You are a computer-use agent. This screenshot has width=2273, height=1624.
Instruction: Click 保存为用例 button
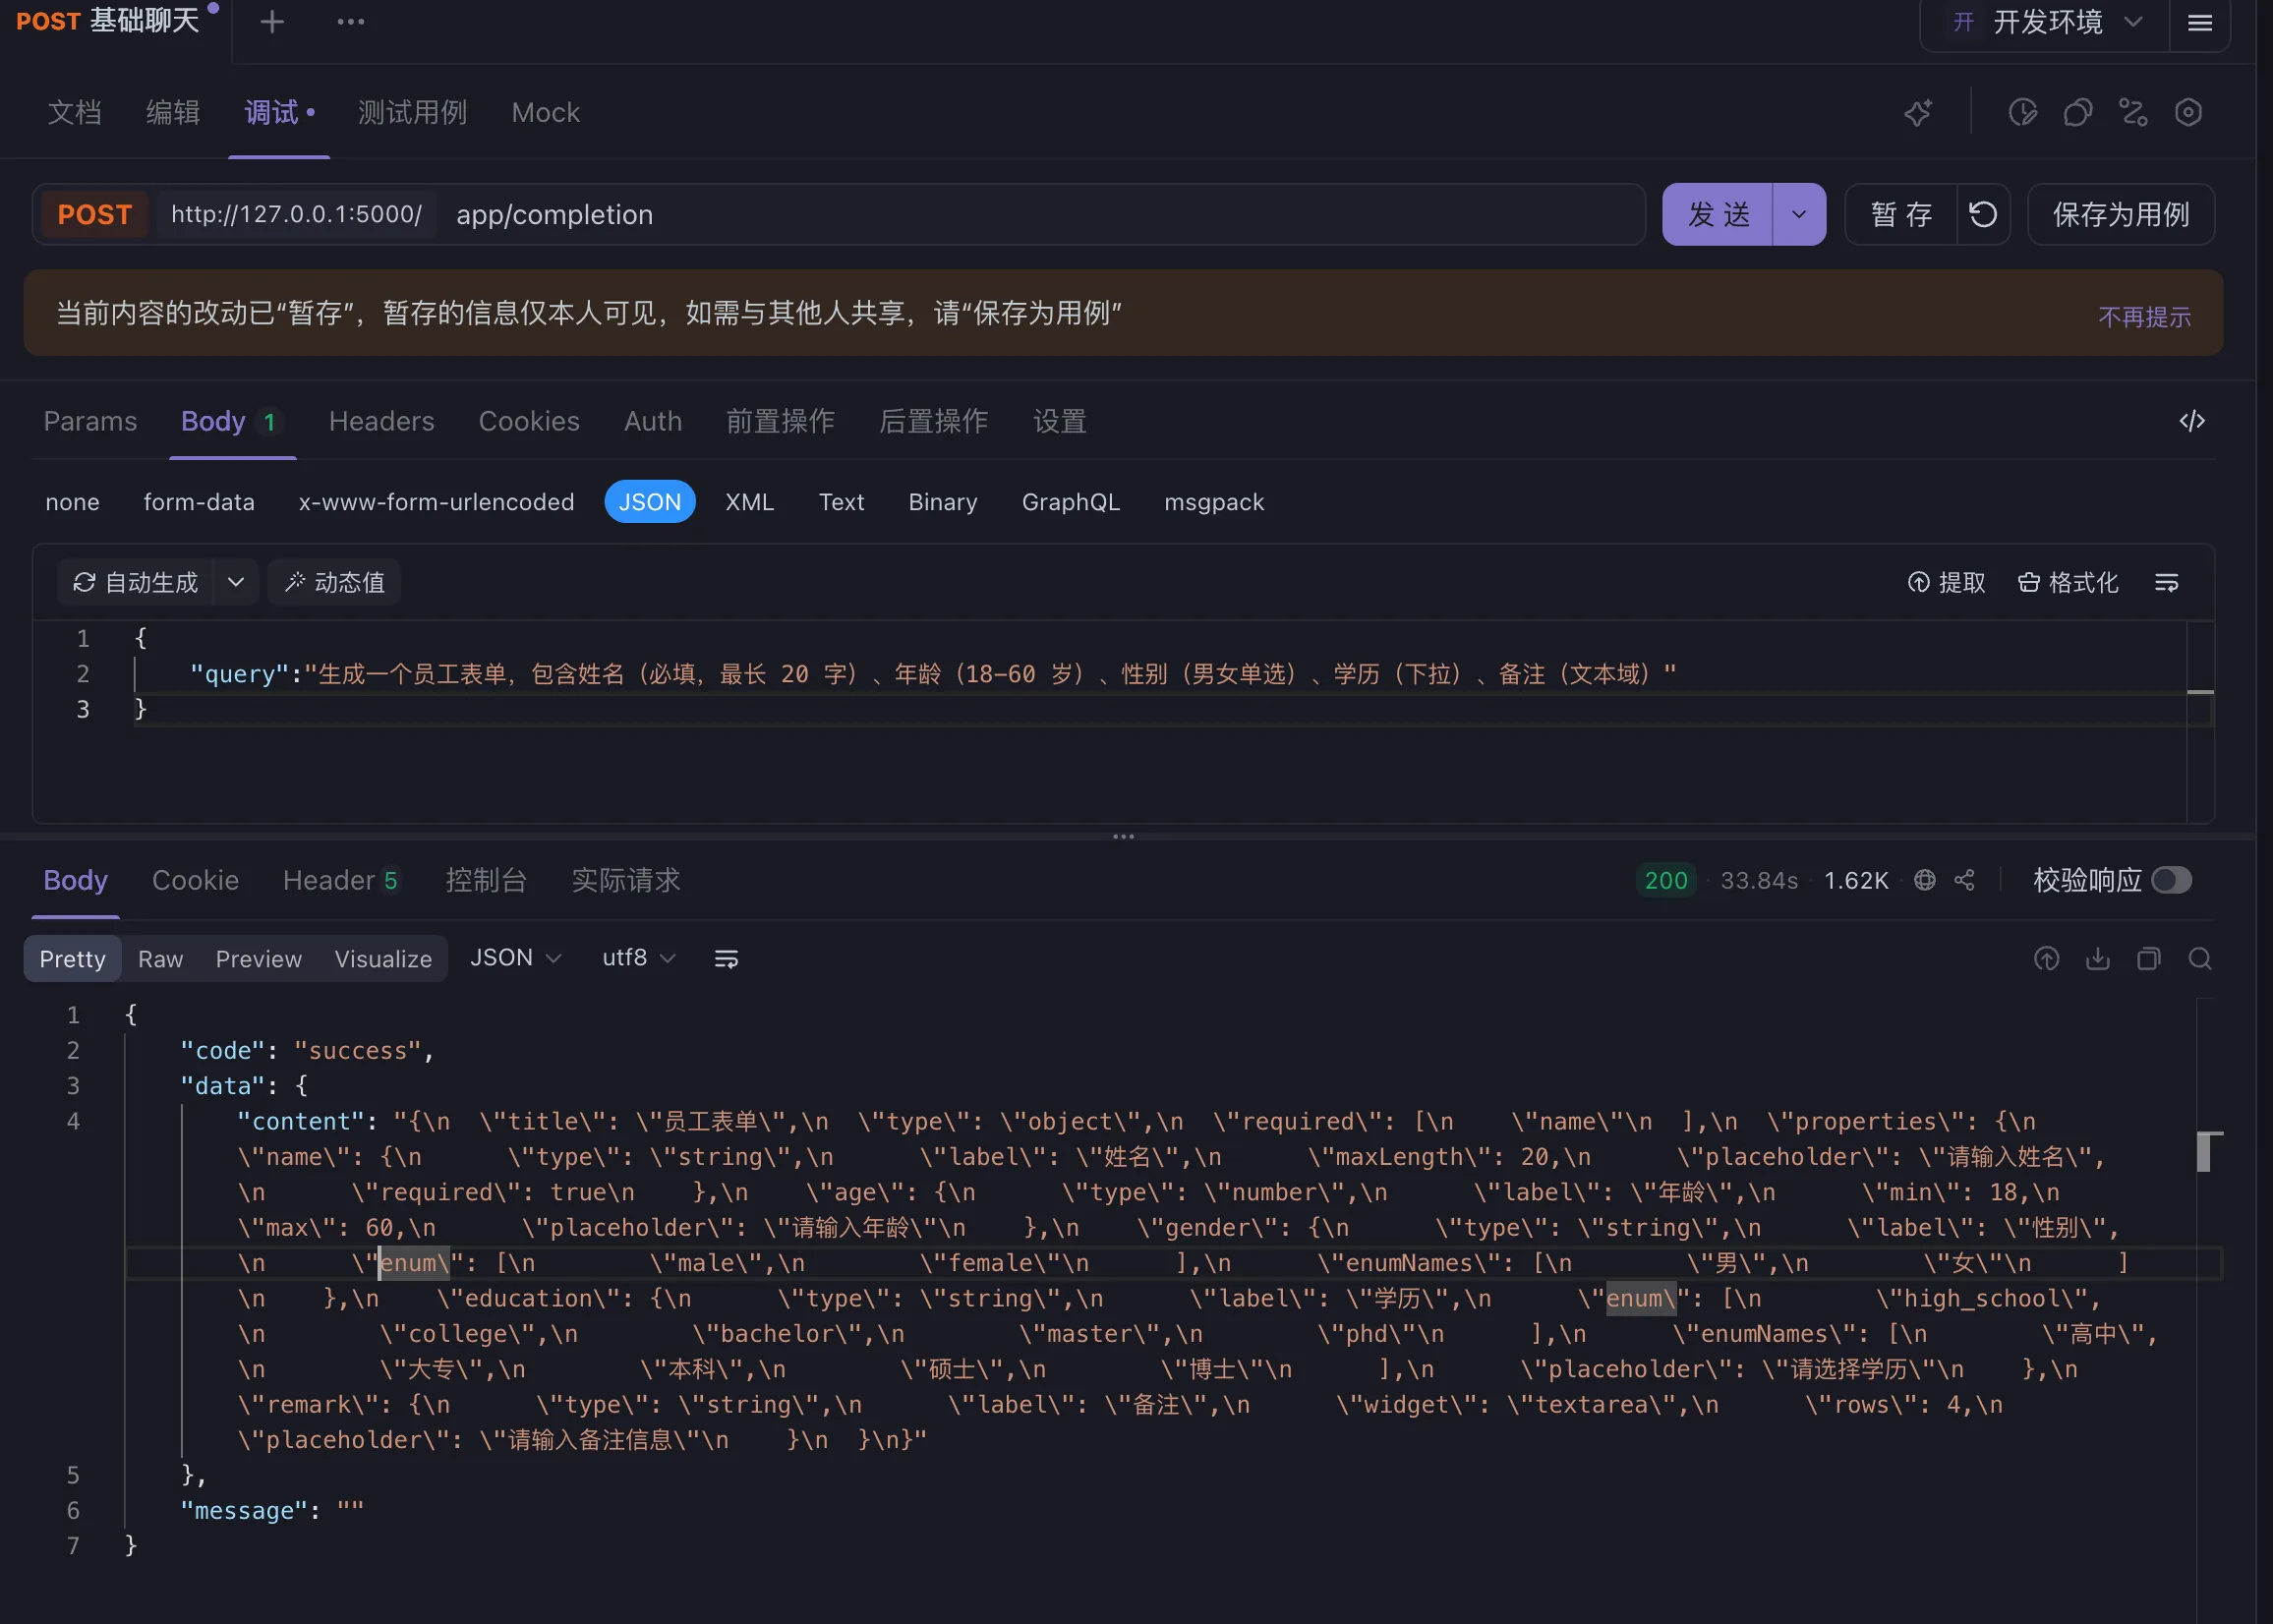click(x=2120, y=214)
